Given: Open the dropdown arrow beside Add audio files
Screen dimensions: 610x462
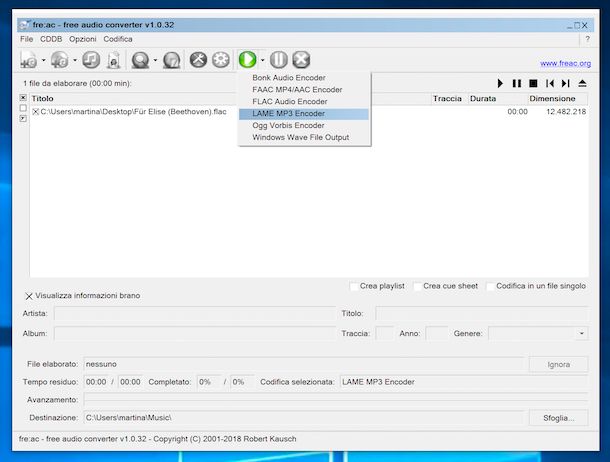Looking at the screenshot, I should (x=44, y=60).
